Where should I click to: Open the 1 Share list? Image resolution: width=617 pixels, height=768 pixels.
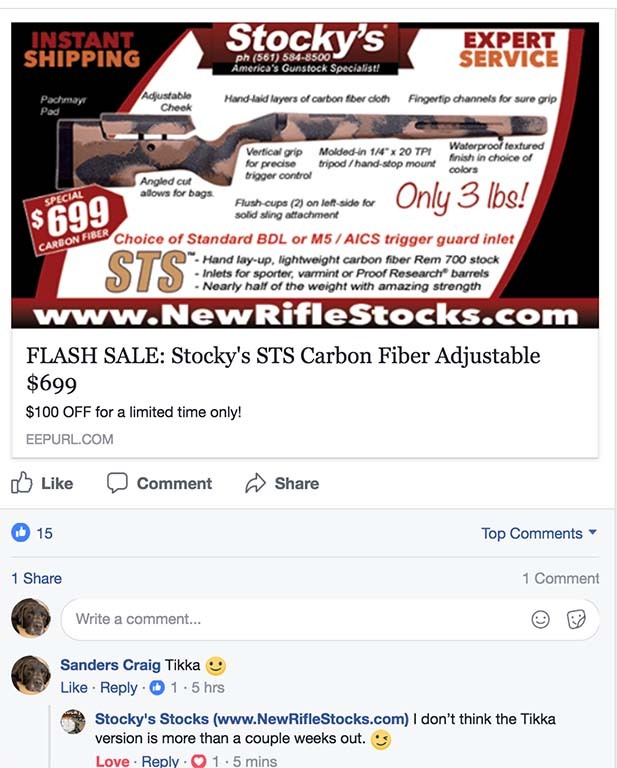click(37, 578)
